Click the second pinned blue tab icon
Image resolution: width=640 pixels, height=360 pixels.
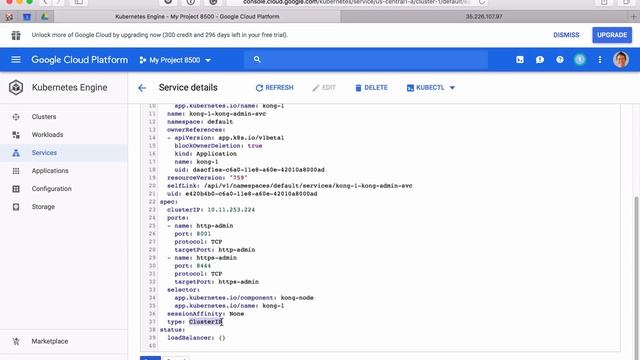(x=27, y=17)
